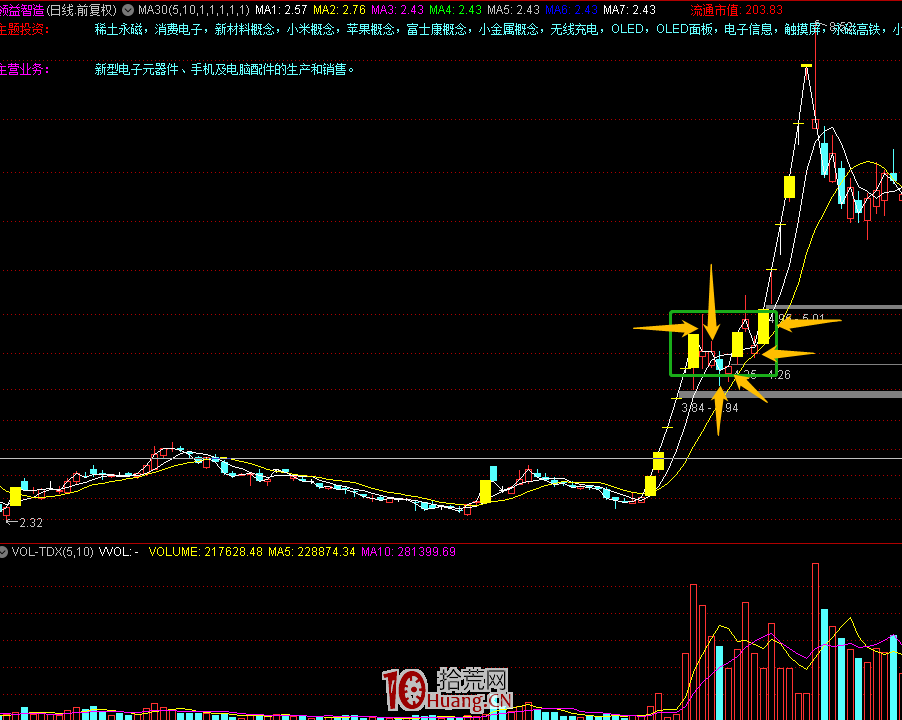This screenshot has height=720, width=902.
Task: Click the 消费电子 concept
Action: pyautogui.click(x=178, y=29)
